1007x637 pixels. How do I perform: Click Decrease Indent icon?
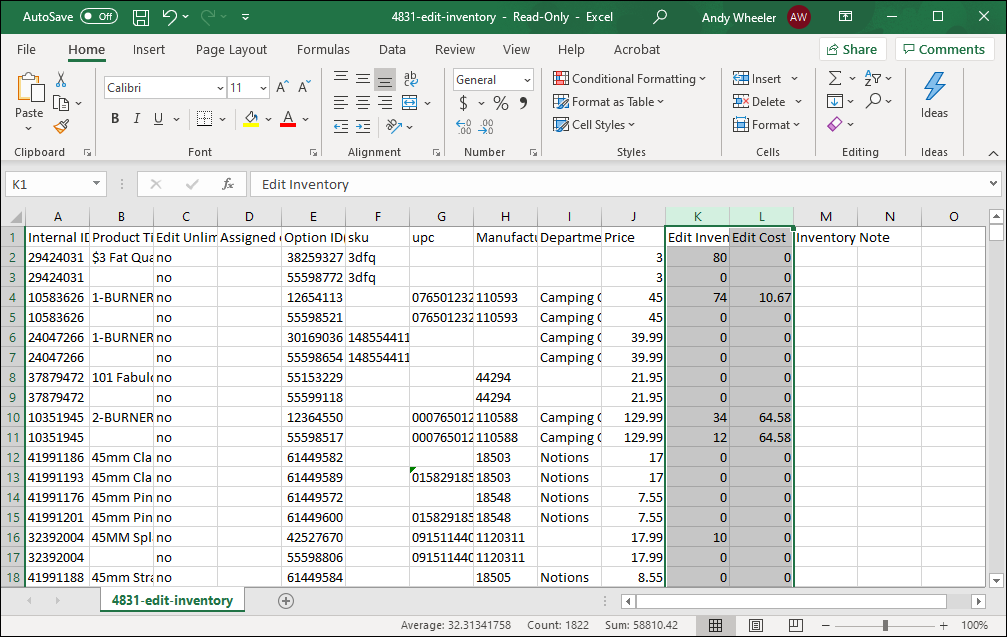point(341,127)
